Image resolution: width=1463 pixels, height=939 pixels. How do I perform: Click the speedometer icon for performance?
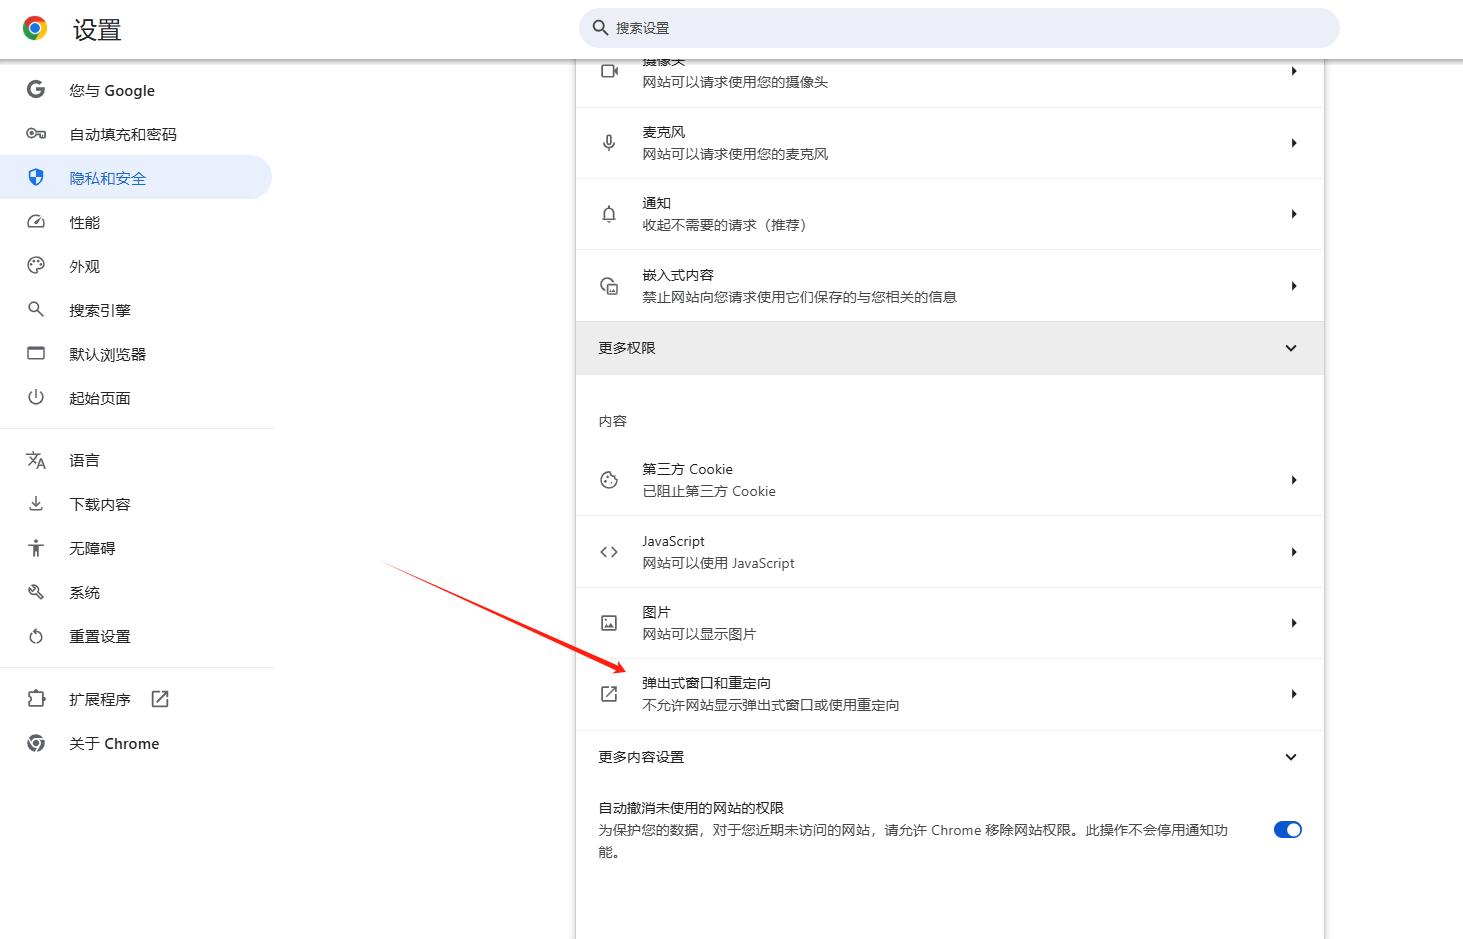[36, 222]
